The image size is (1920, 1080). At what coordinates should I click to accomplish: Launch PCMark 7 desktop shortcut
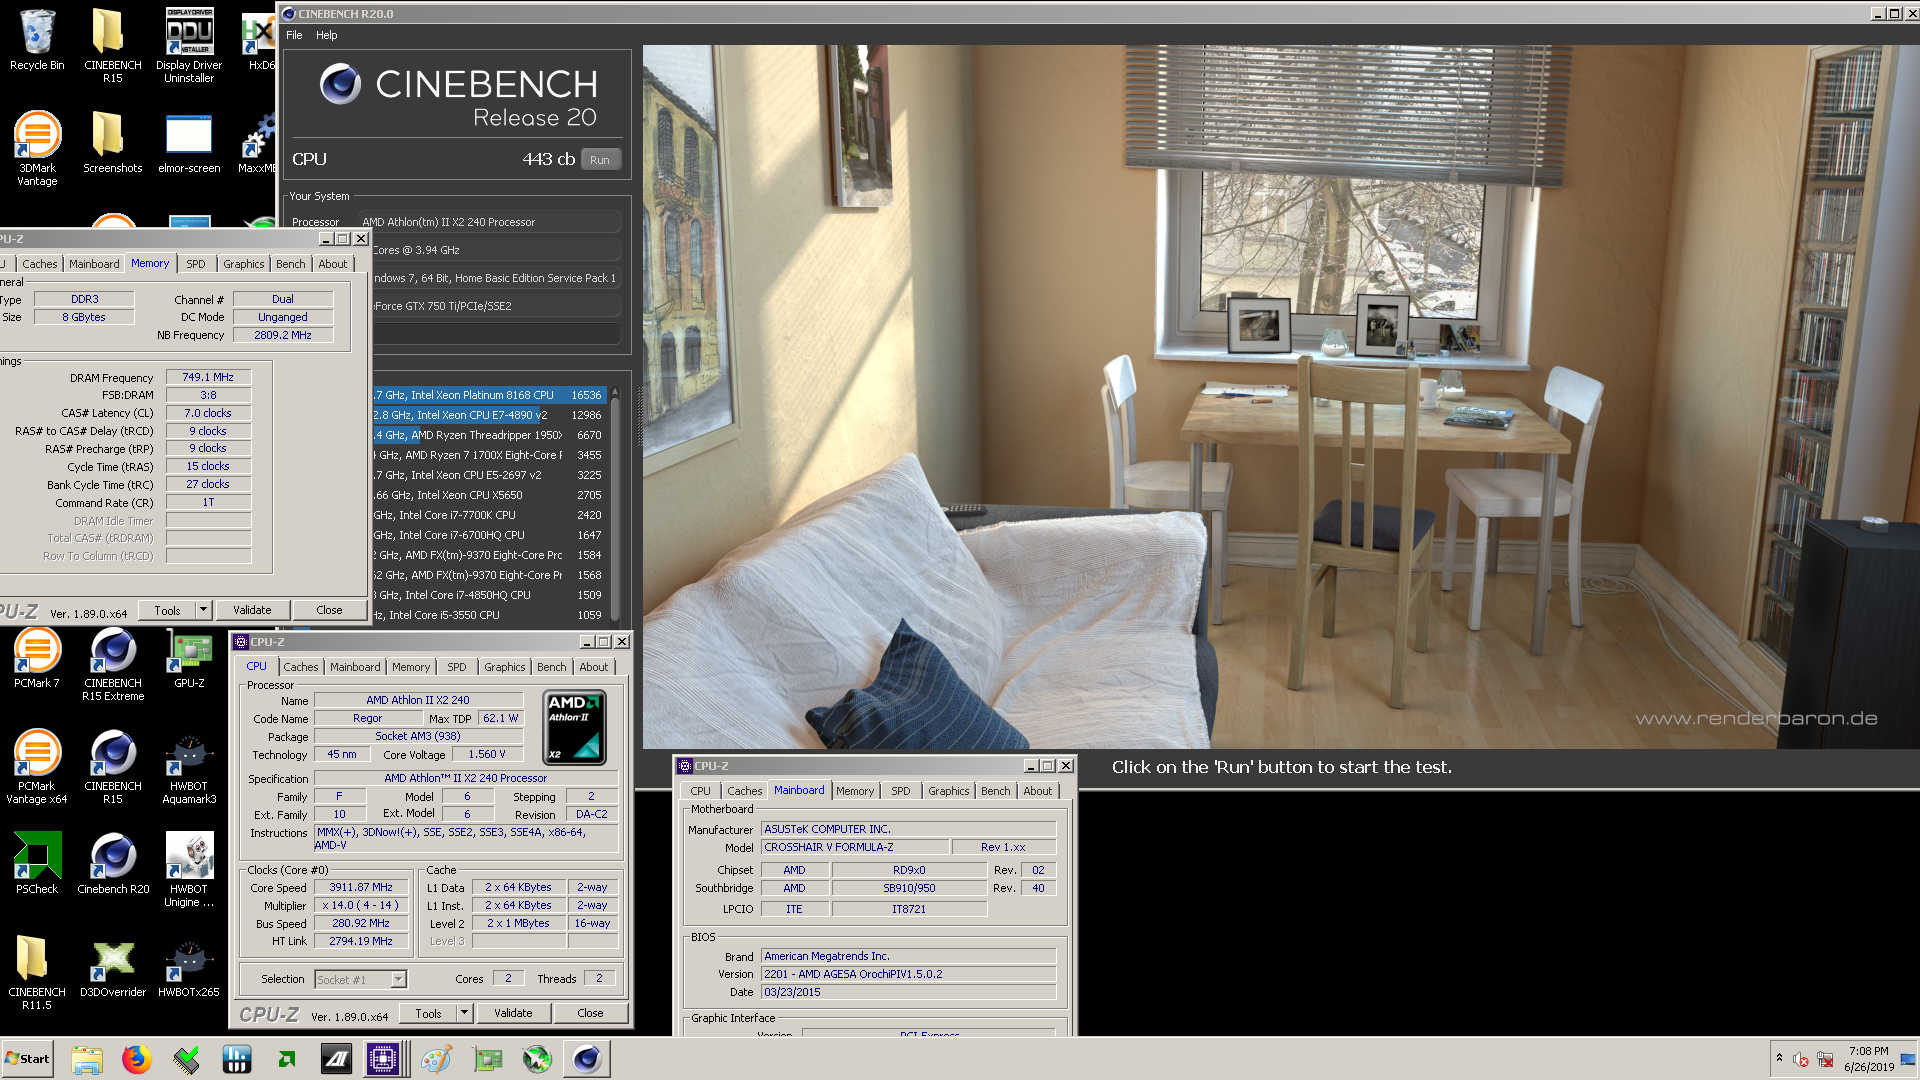tap(37, 657)
